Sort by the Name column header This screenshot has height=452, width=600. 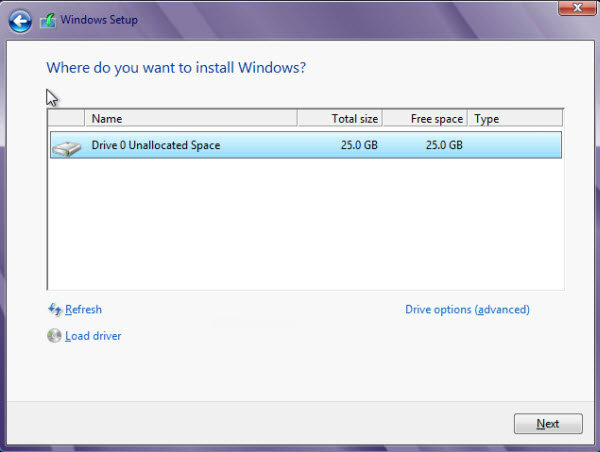coord(191,119)
